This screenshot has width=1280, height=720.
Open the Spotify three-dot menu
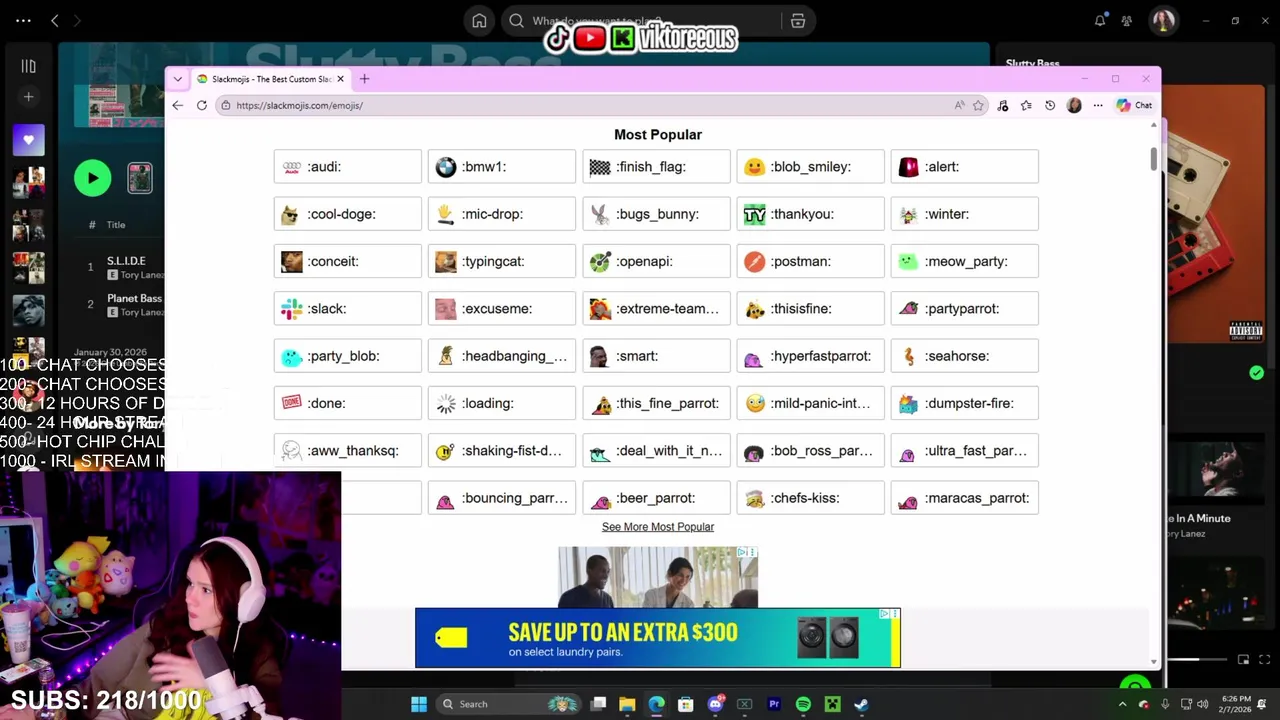(x=23, y=20)
